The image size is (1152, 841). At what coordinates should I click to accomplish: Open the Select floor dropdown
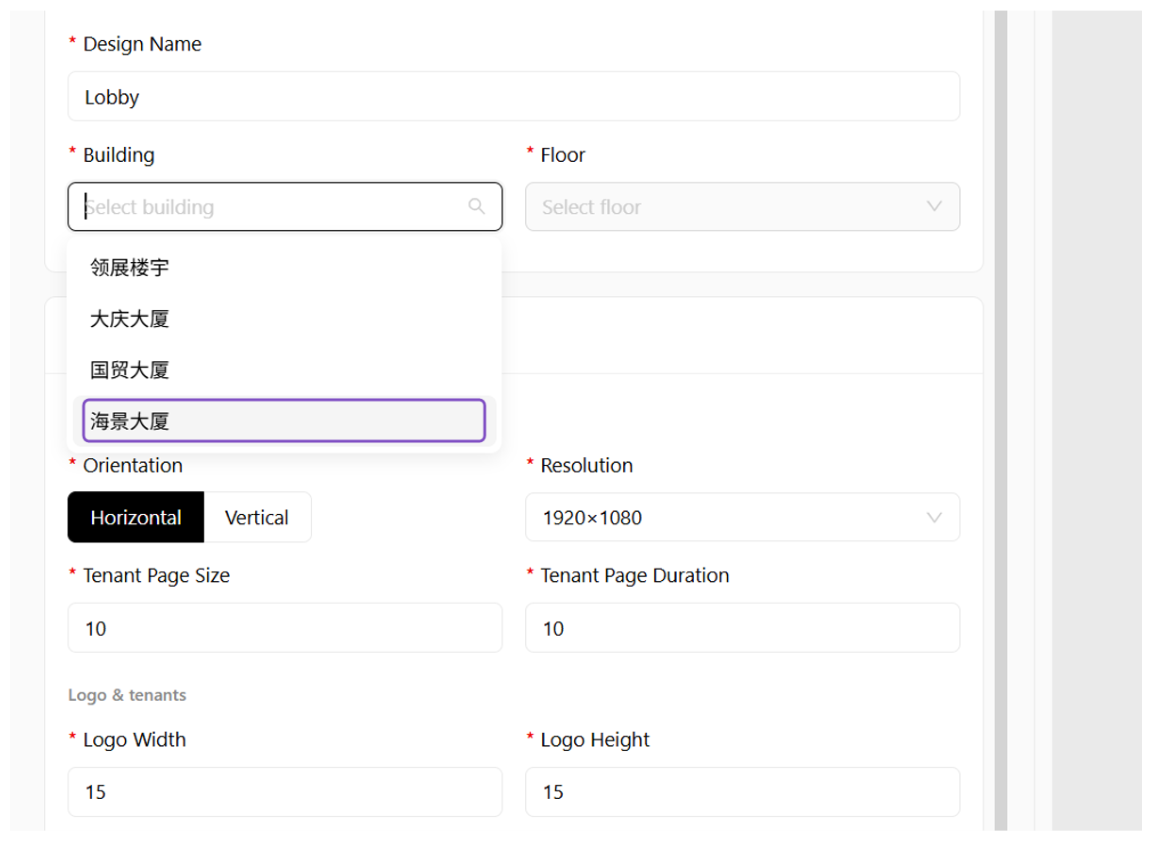tap(742, 206)
